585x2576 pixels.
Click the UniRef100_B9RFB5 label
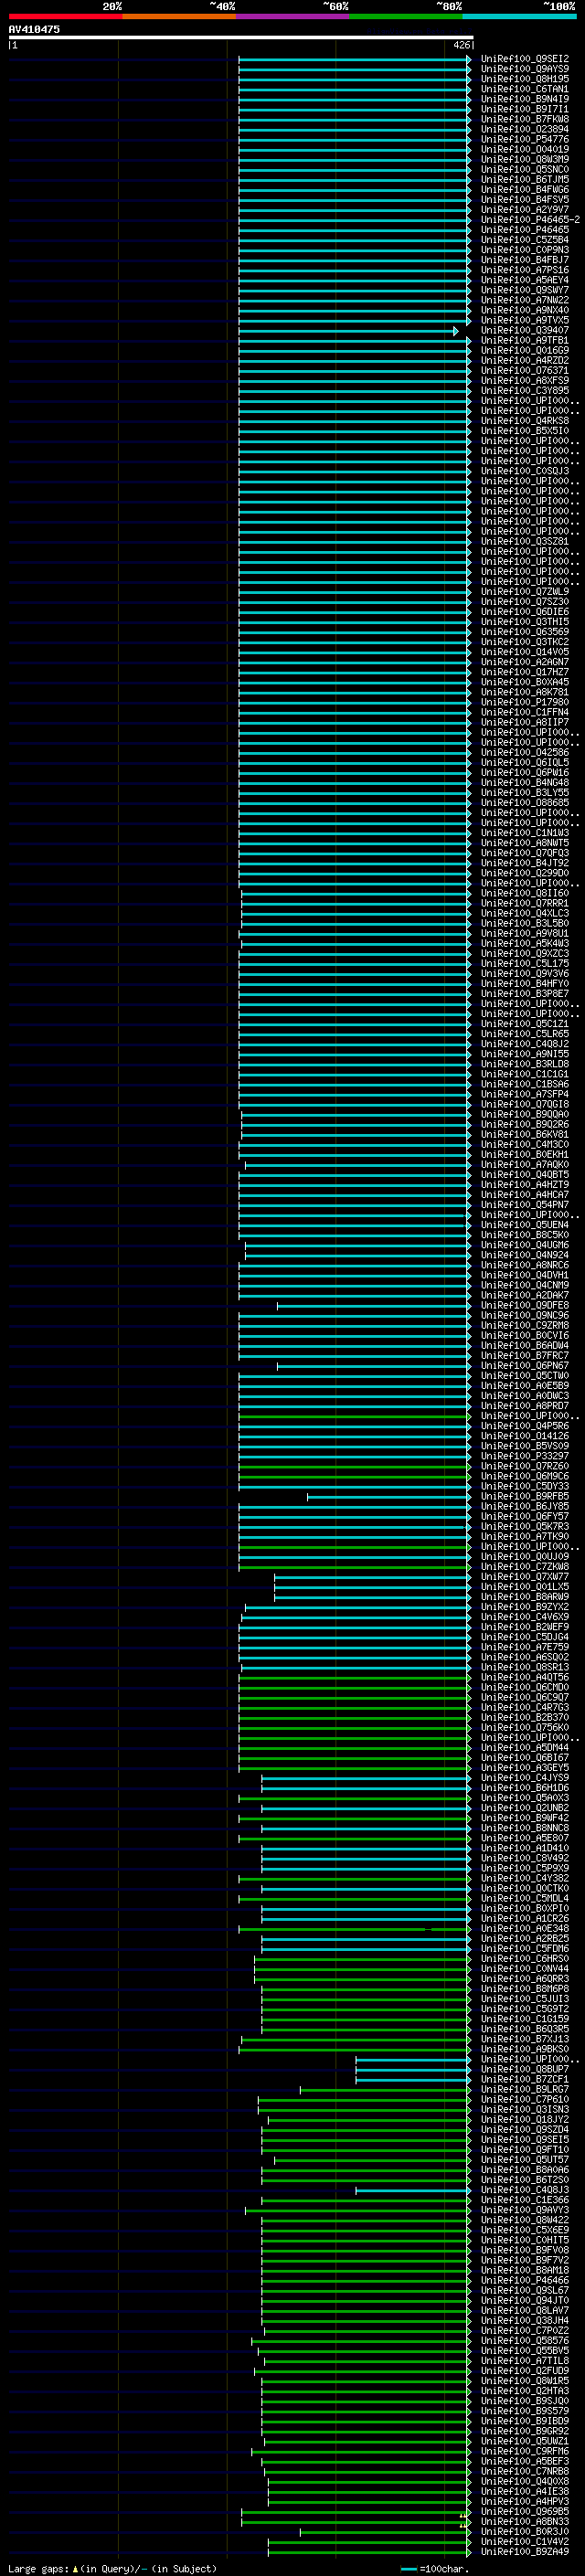tap(525, 1496)
